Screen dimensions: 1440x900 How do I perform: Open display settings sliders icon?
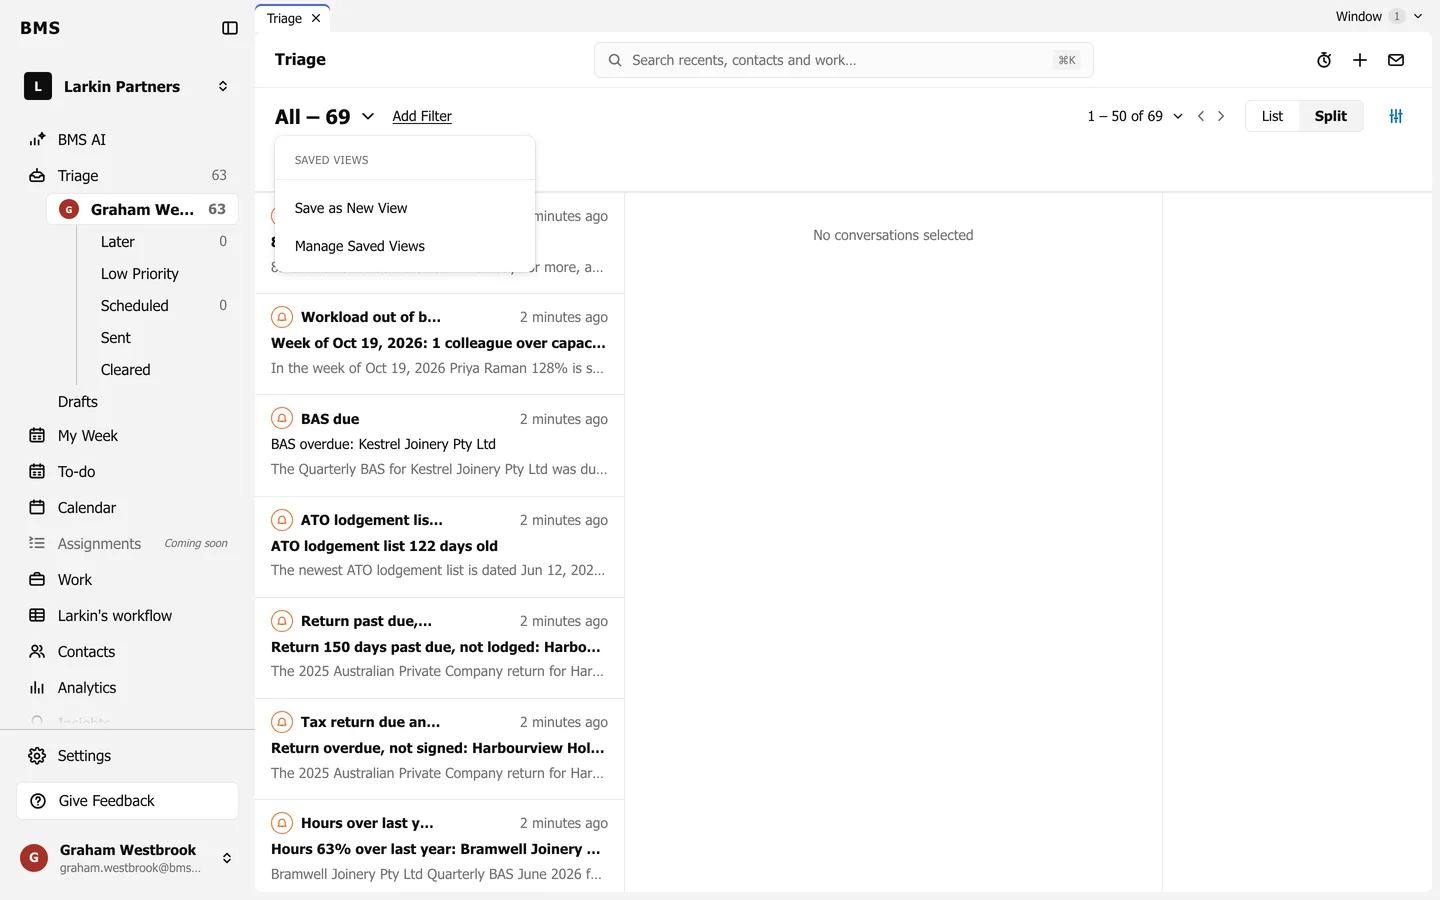[x=1396, y=116]
